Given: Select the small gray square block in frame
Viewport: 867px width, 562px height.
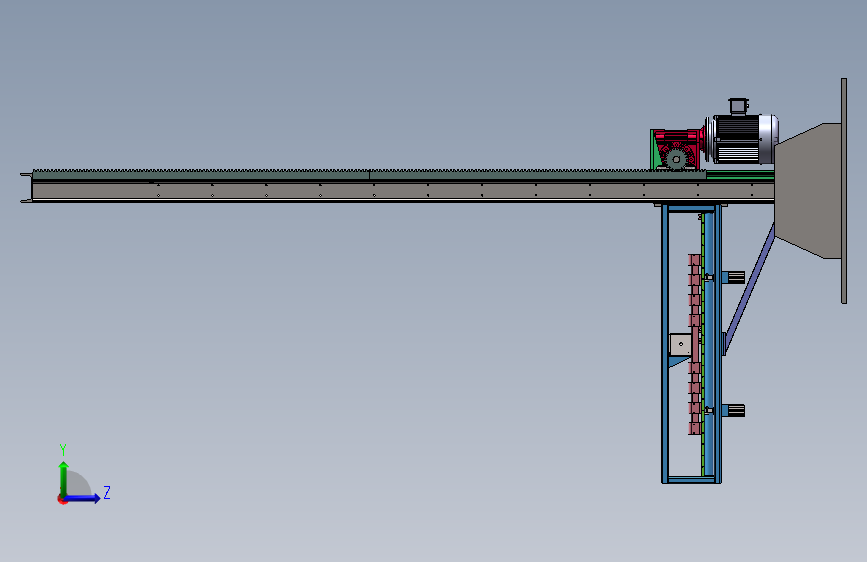Looking at the screenshot, I should tap(680, 345).
